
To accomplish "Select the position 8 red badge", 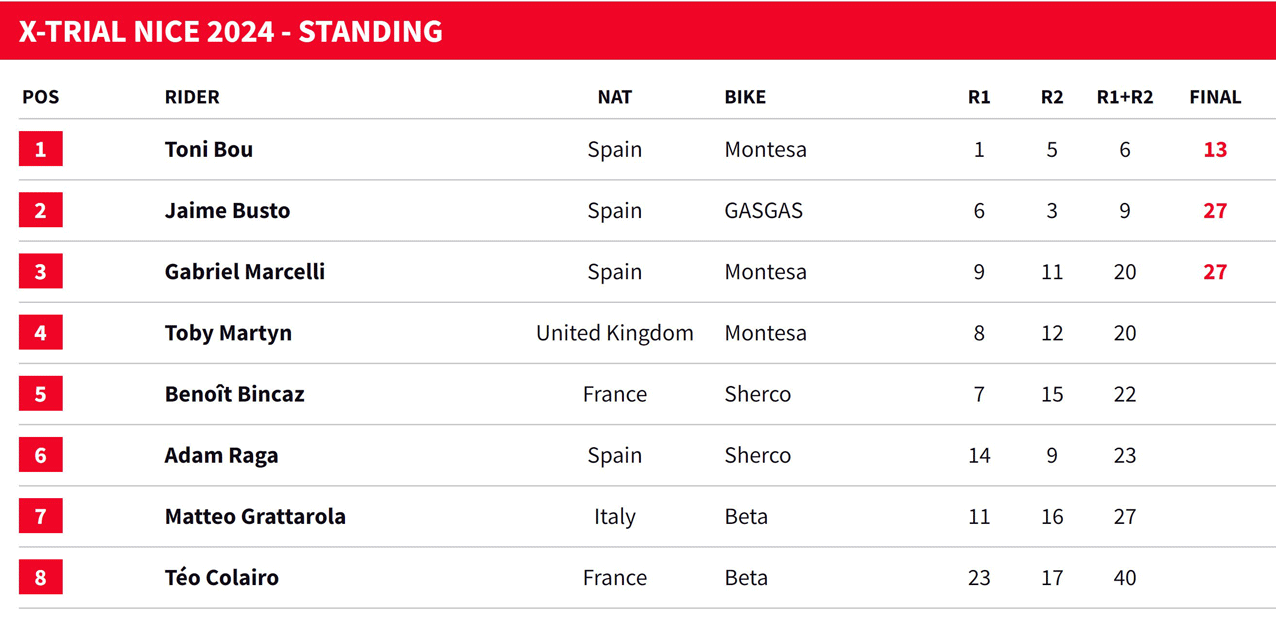I will (40, 577).
